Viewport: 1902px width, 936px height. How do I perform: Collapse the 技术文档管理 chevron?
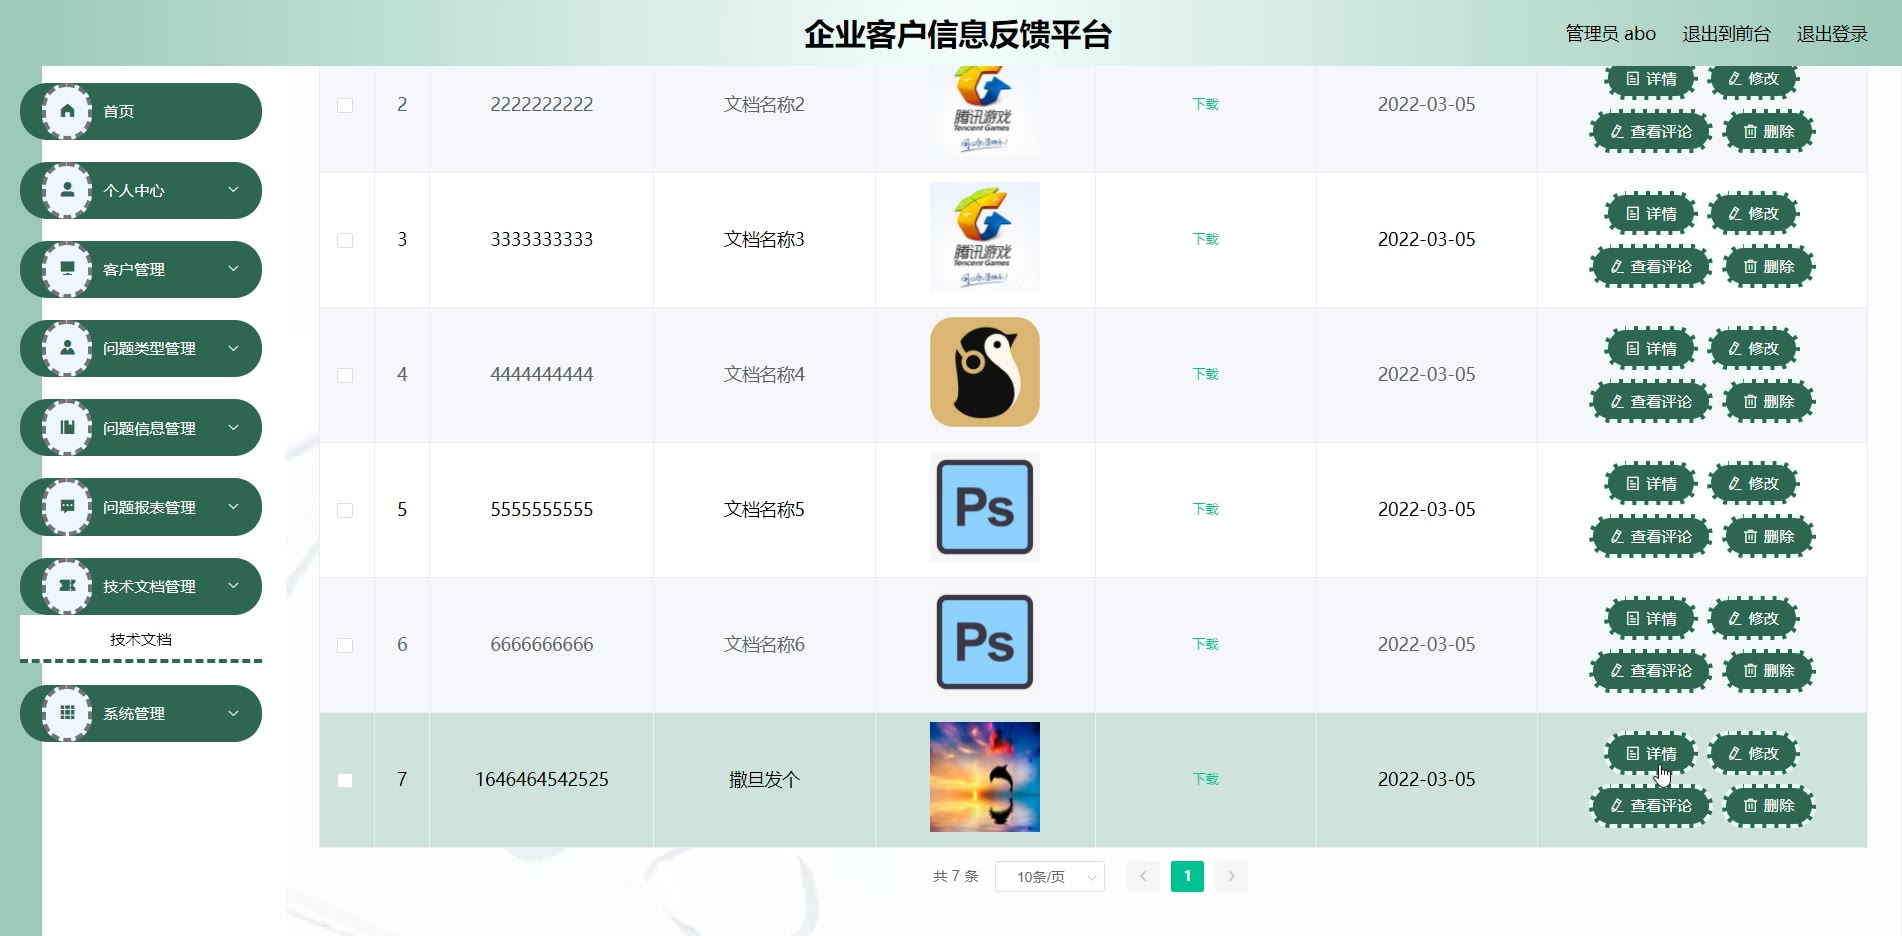coord(233,585)
